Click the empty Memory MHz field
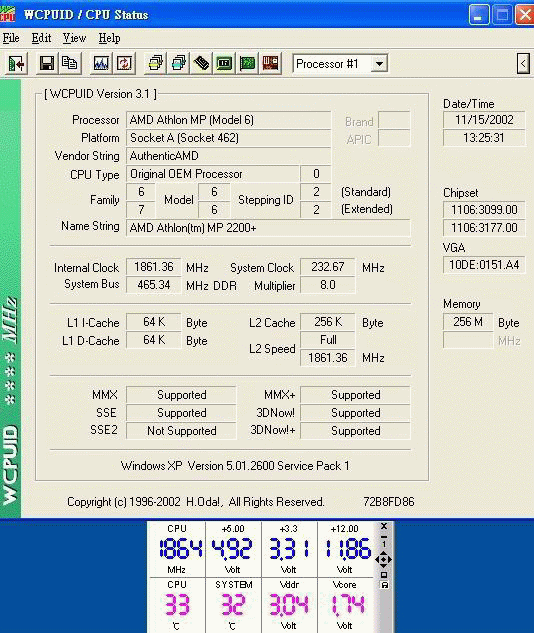Screen dimensions: 534x633 pos(468,340)
